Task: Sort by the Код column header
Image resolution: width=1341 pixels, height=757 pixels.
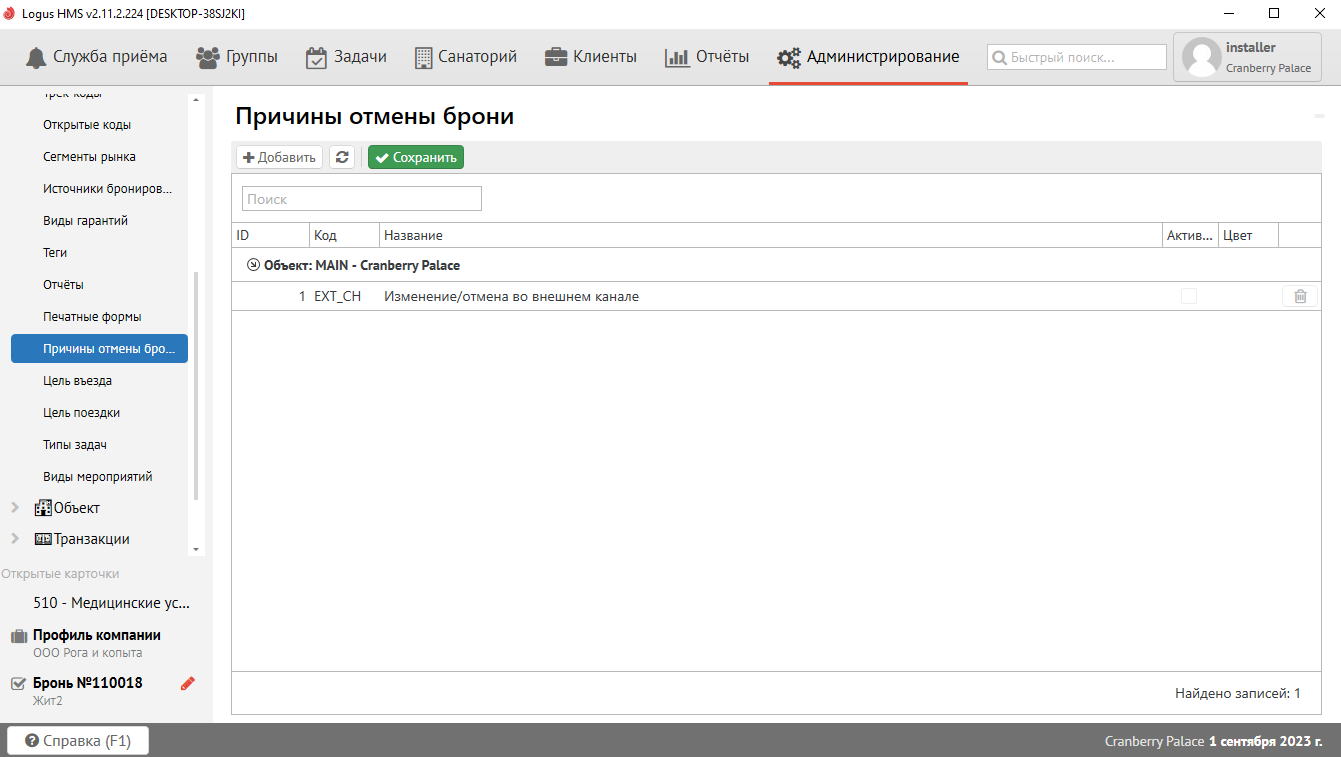Action: coord(344,235)
